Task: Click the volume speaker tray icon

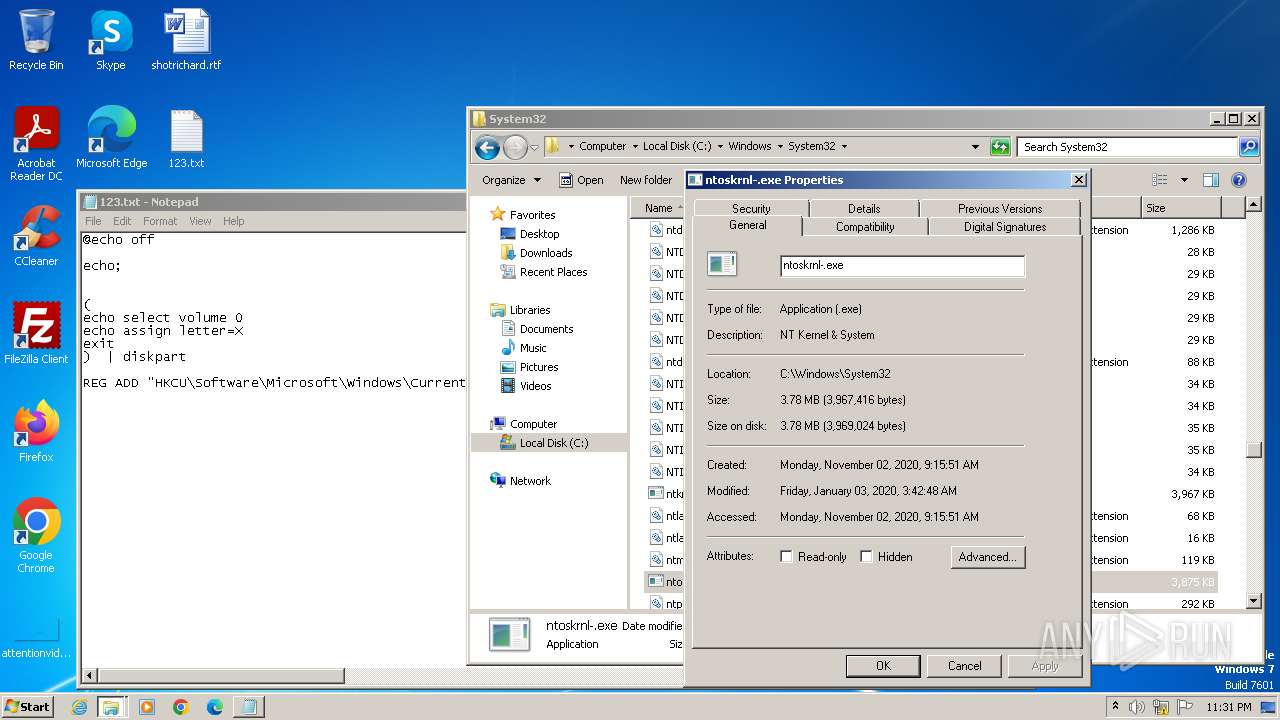Action: 1137,707
